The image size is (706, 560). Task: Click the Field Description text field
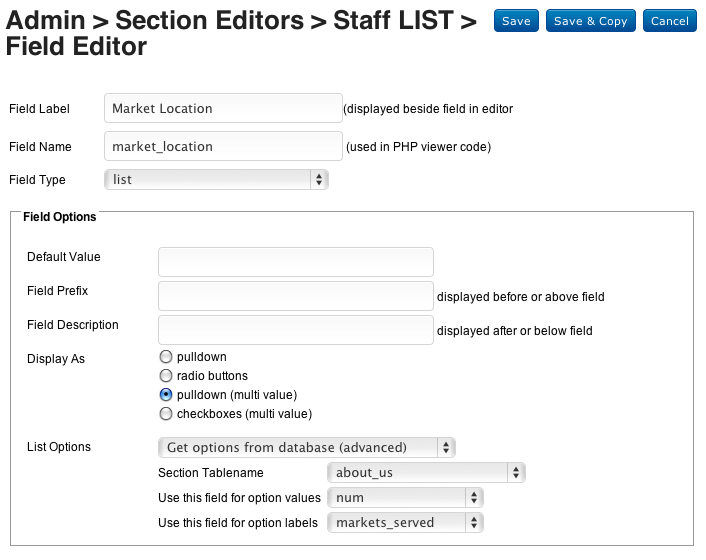tap(296, 330)
